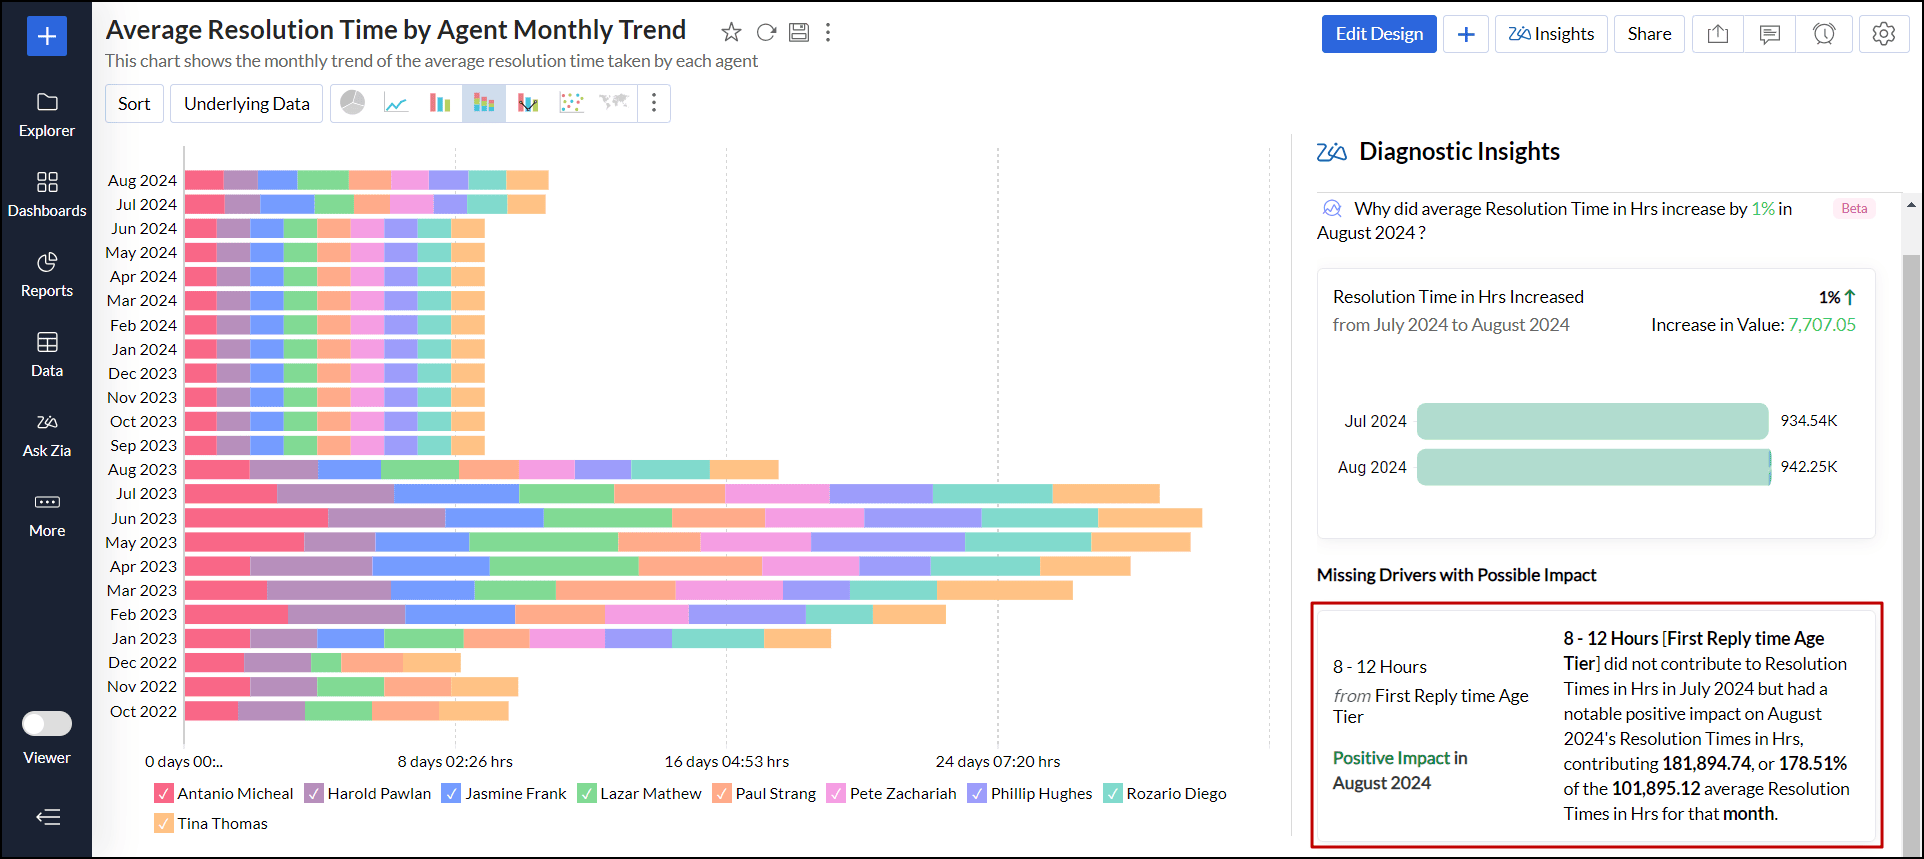
Task: Toggle the Viewer mode switch
Action: click(47, 723)
